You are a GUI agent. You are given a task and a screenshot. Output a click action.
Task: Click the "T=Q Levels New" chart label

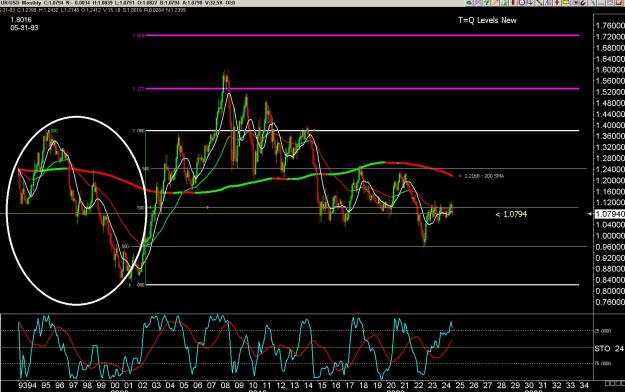point(487,20)
